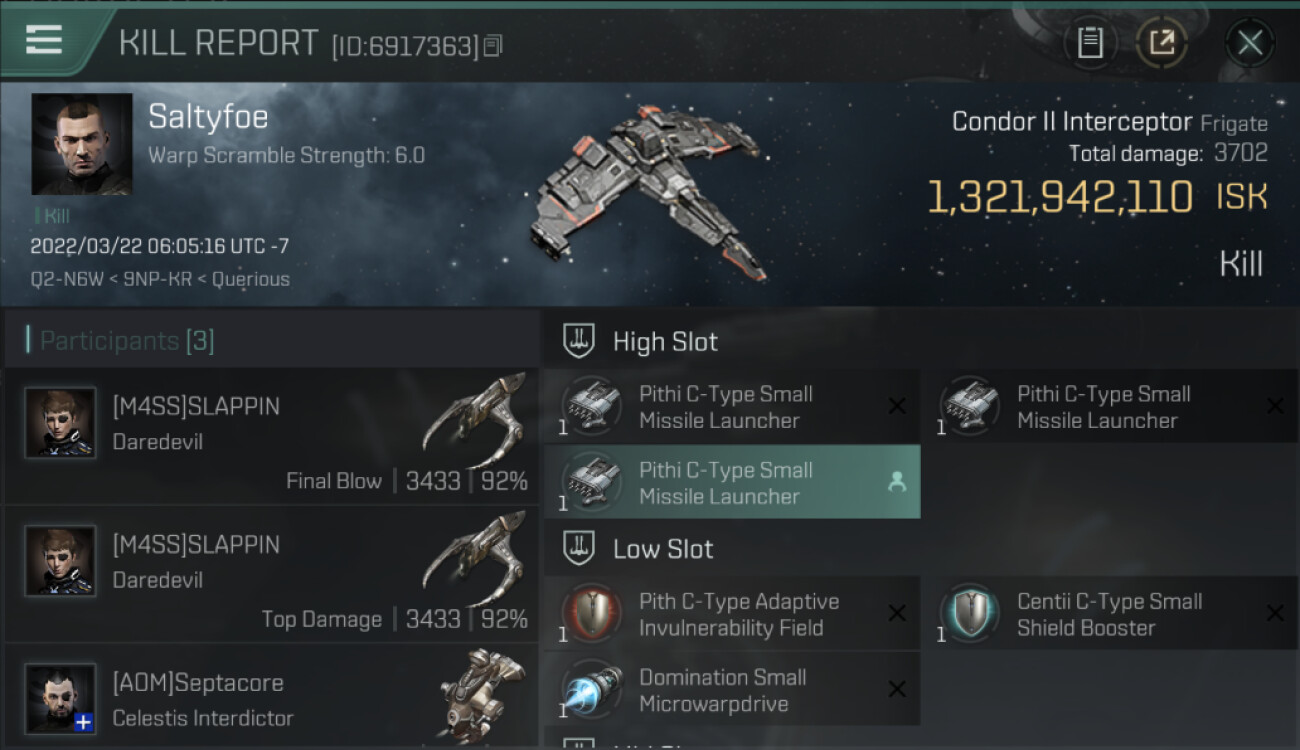Select Centii C-Type Small Shield Booster
Image resolution: width=1300 pixels, height=750 pixels.
coord(1110,614)
